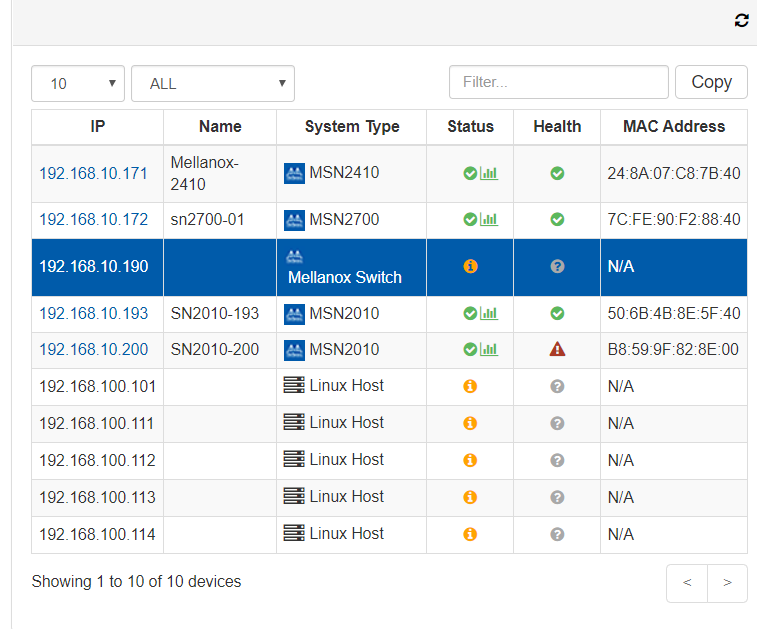Select MAC address 7C:FE:90:F2:88:40
Viewport: 757px width, 629px height.
673,220
